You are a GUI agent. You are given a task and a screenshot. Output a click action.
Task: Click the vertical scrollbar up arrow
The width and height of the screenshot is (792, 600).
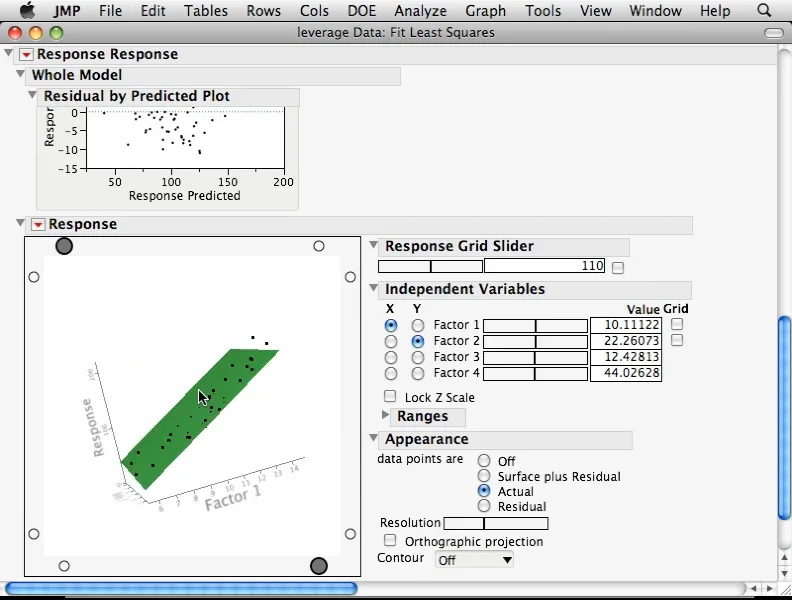(784, 558)
